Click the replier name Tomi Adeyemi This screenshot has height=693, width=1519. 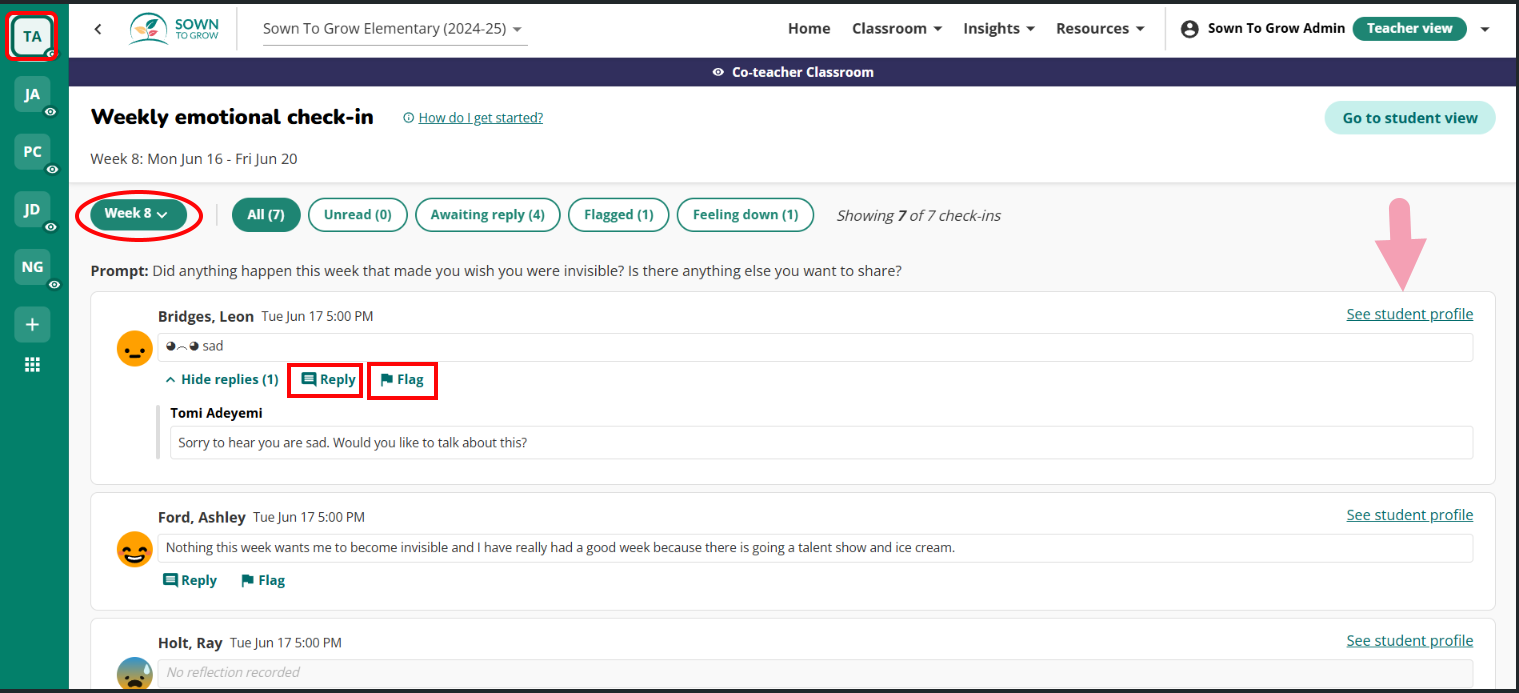pyautogui.click(x=217, y=412)
